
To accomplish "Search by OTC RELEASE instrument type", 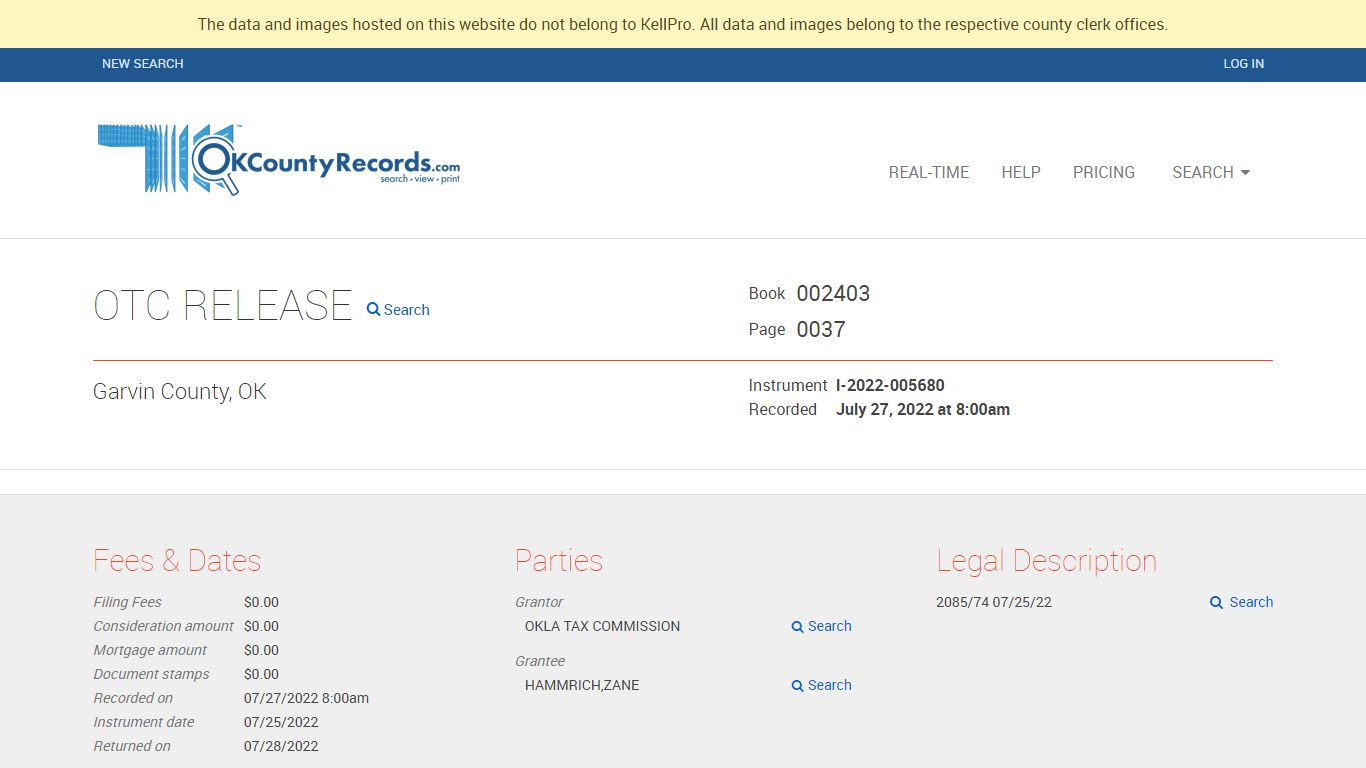I will [398, 310].
